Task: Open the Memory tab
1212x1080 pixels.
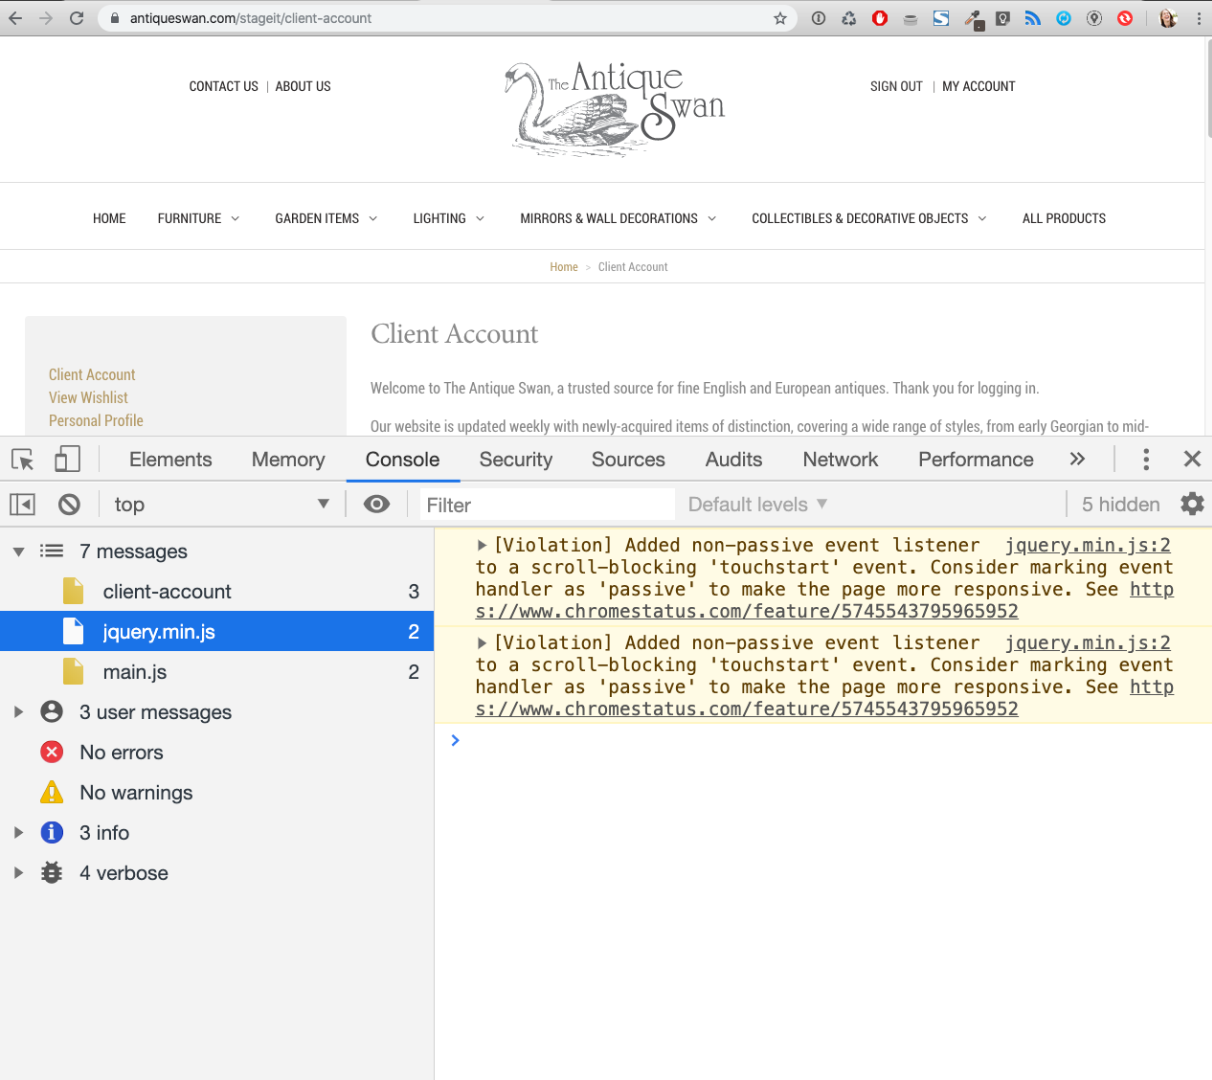Action: [x=288, y=459]
